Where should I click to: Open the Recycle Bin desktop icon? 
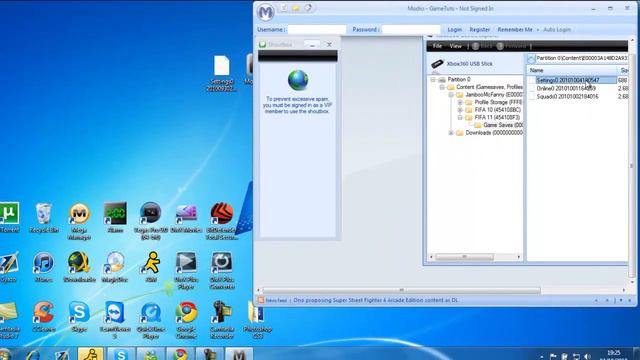44,218
